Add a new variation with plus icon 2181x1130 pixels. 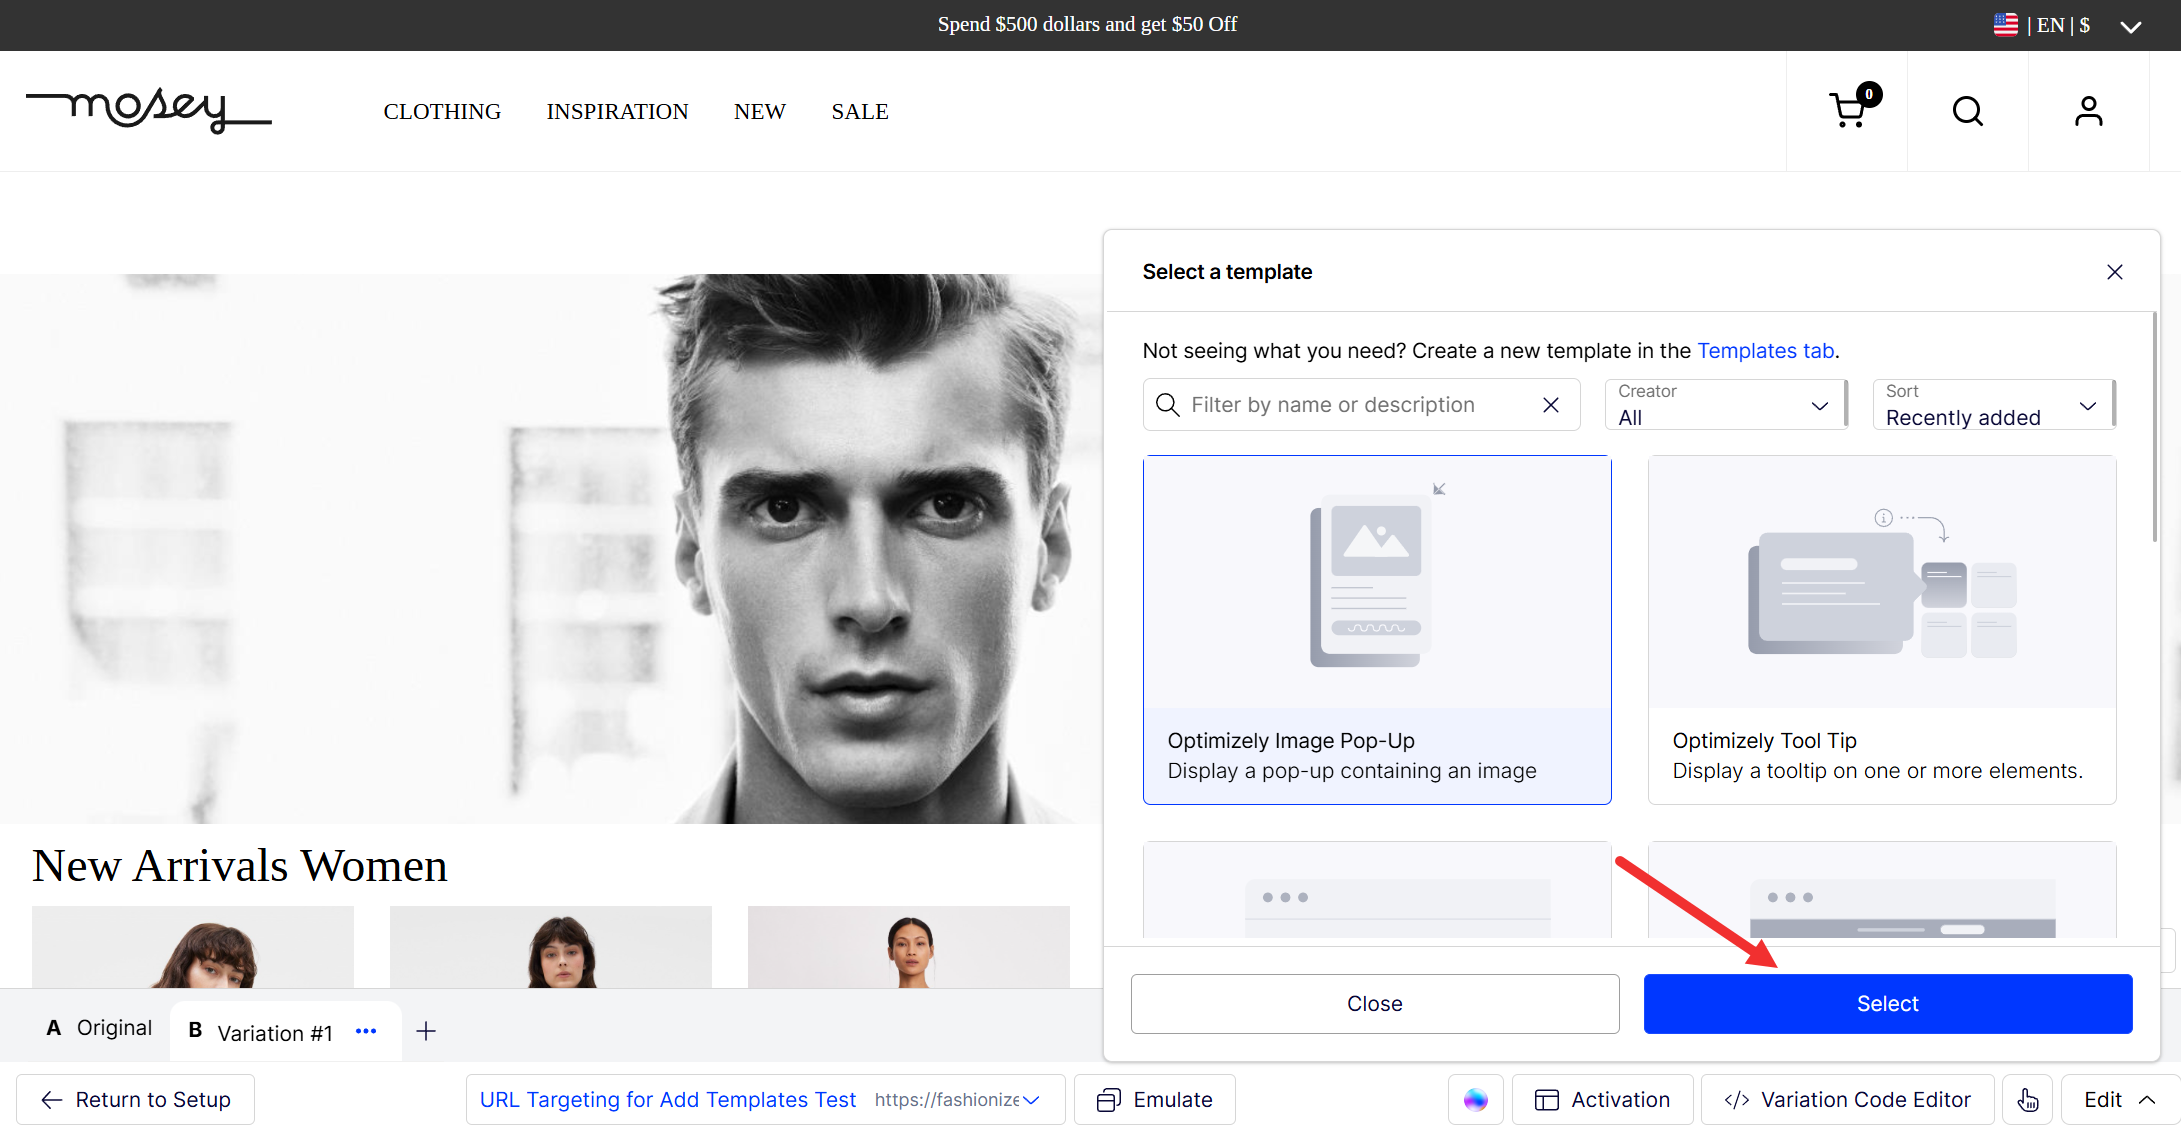coord(426,1031)
